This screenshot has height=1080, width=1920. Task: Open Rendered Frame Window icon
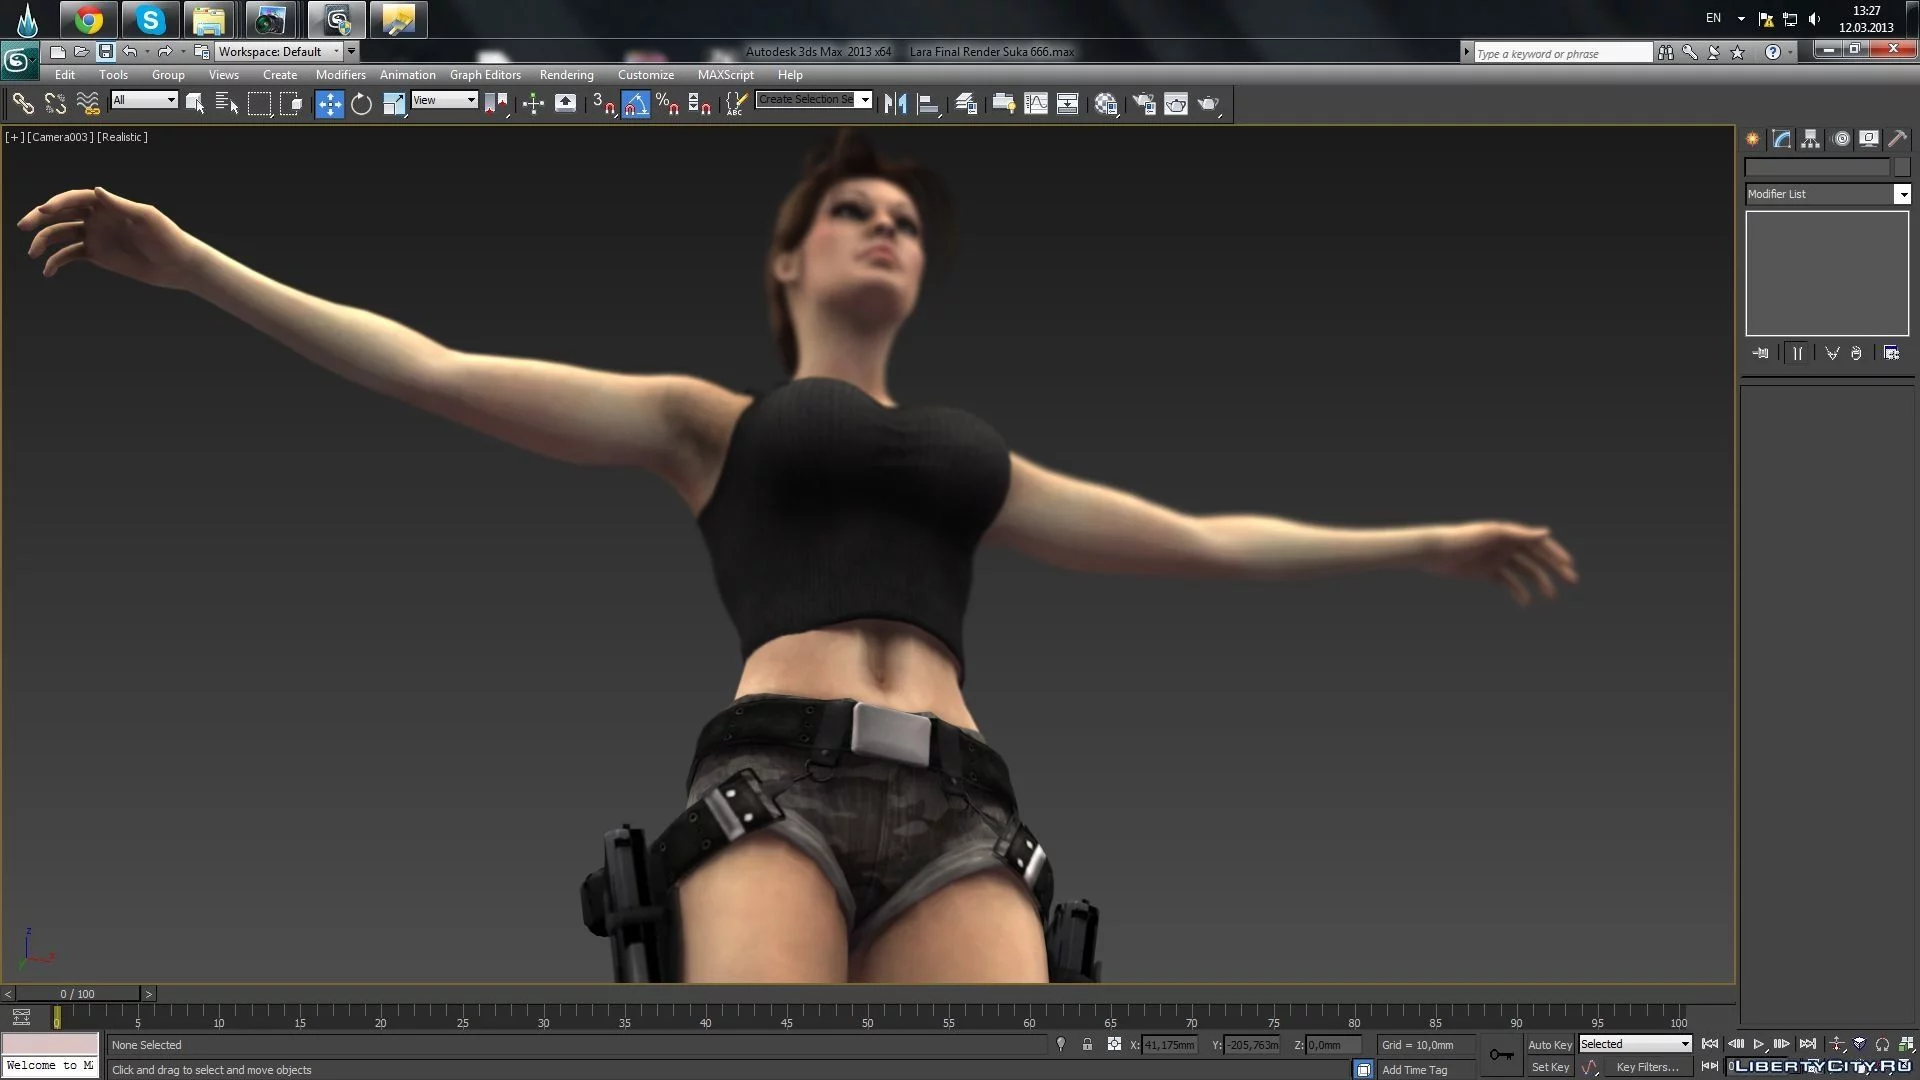click(x=1176, y=103)
